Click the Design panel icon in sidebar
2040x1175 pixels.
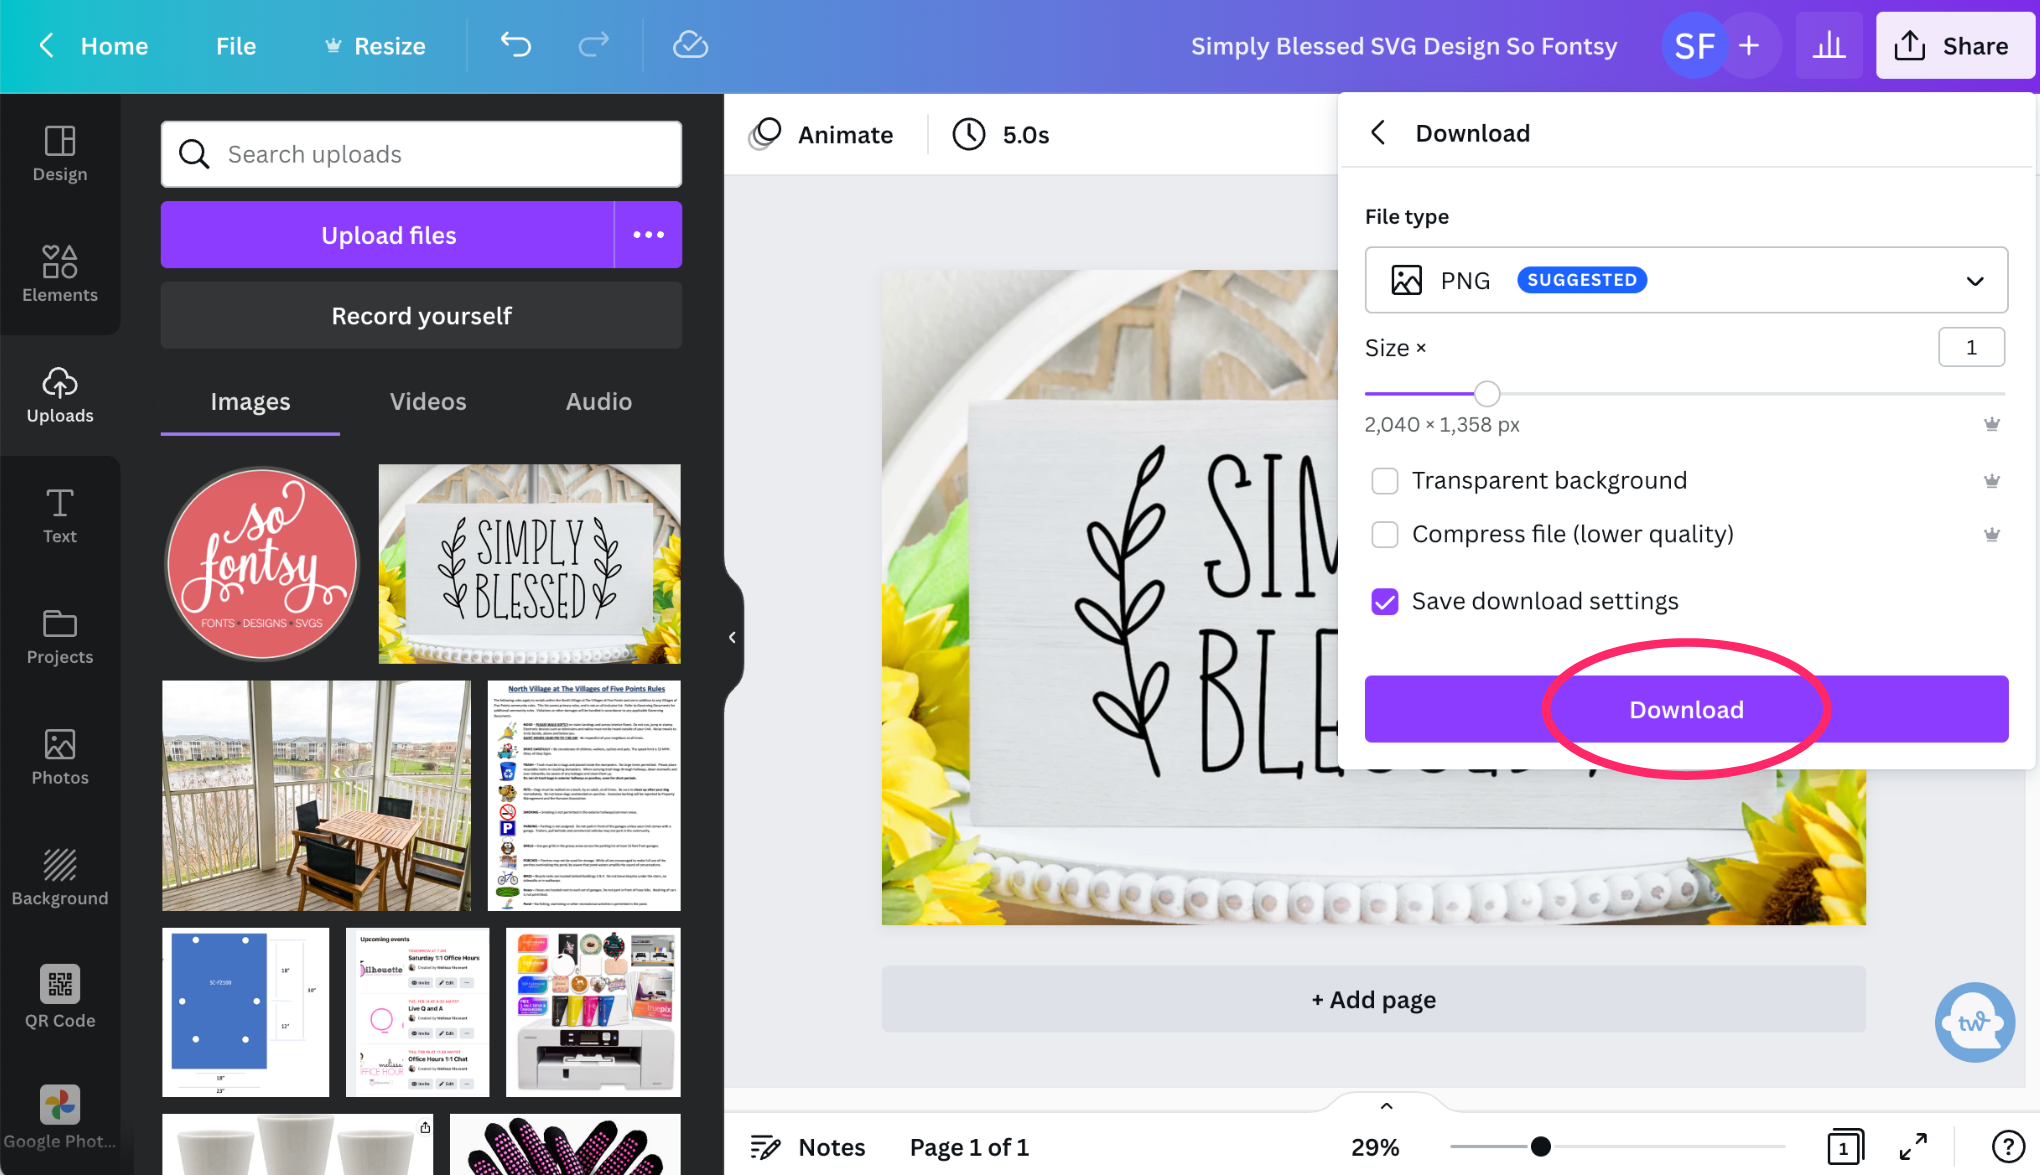[x=59, y=153]
